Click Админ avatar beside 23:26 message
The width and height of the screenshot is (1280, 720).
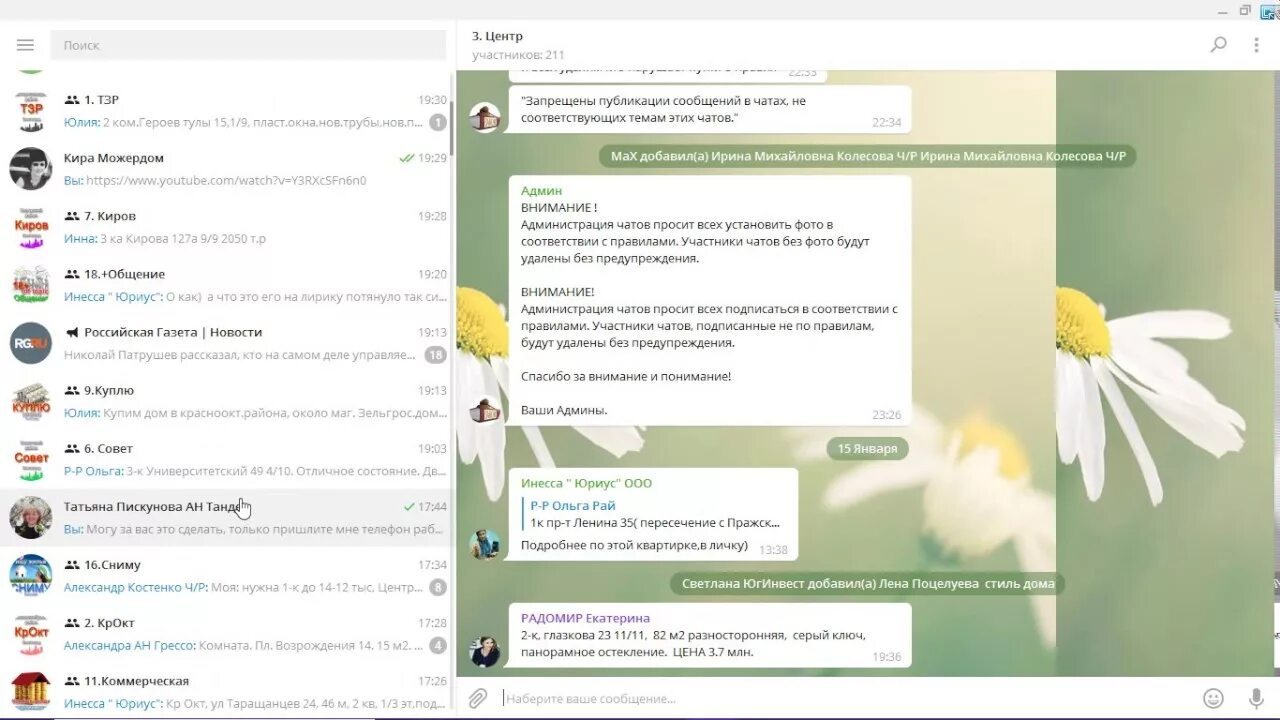(485, 410)
